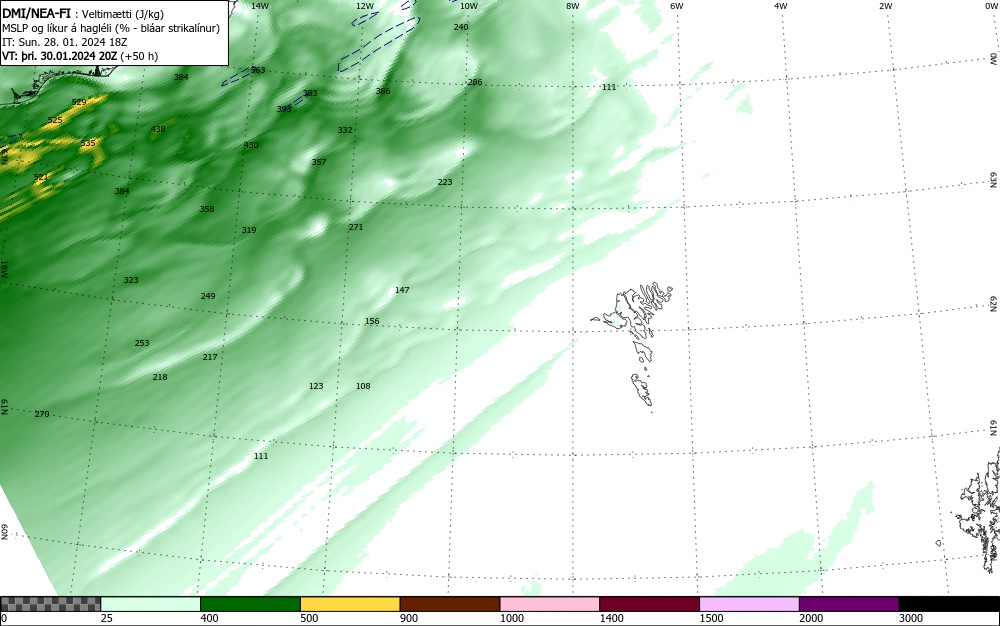Click the map value 123
Image resolution: width=1000 pixels, height=626 pixels.
click(x=316, y=386)
